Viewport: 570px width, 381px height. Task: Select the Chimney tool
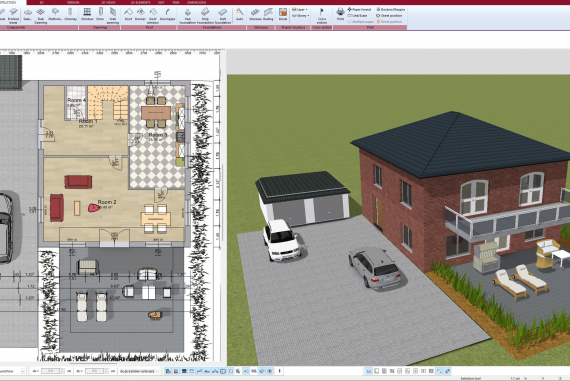coord(70,14)
